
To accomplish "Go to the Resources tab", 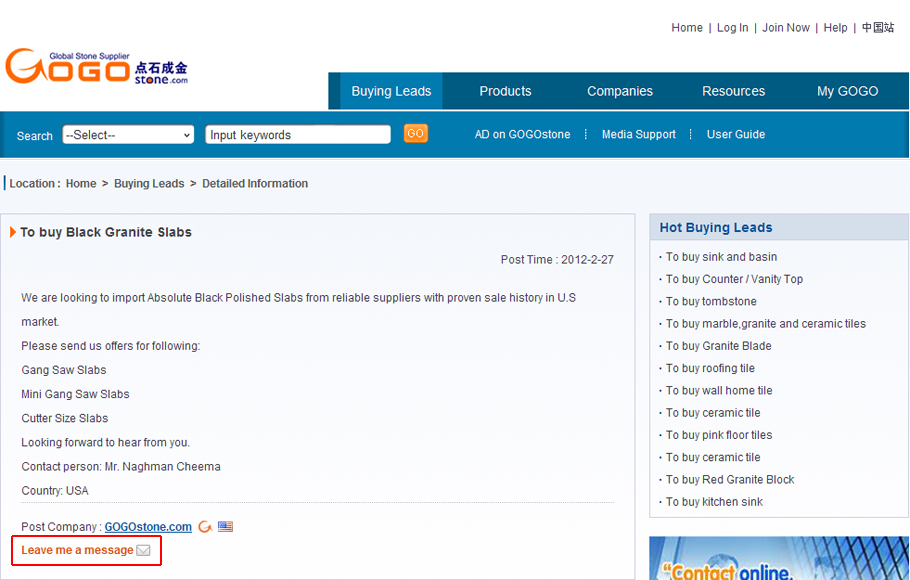I will tap(733, 91).
